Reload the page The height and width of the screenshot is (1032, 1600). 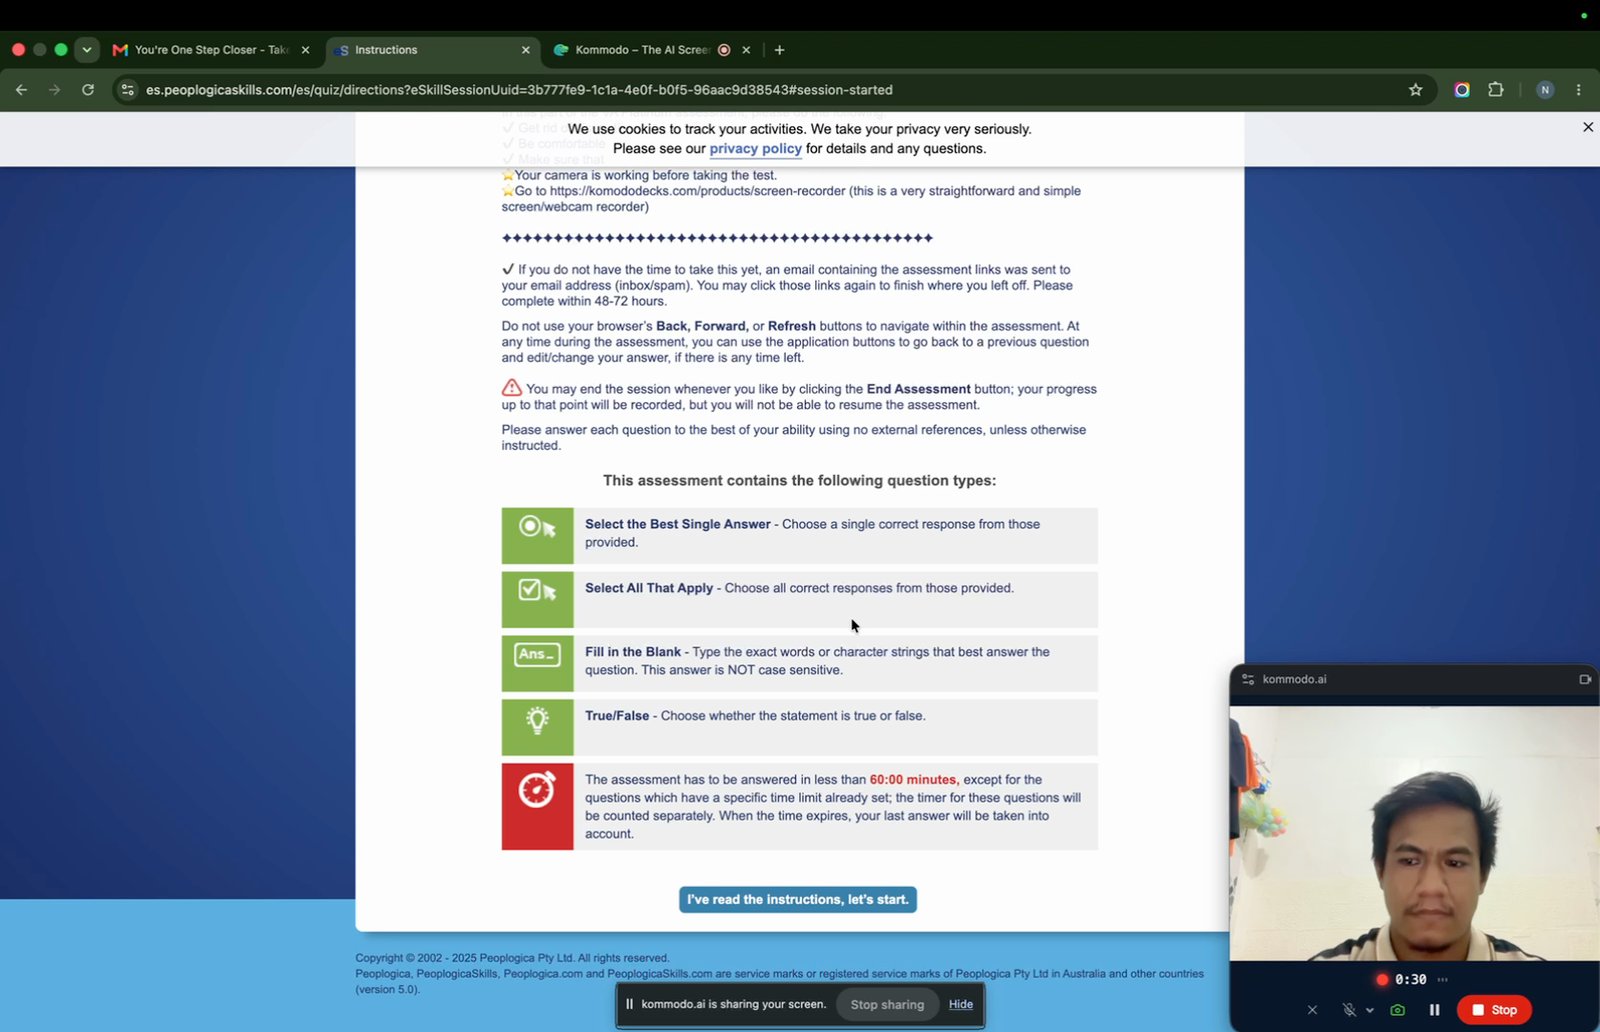88,90
